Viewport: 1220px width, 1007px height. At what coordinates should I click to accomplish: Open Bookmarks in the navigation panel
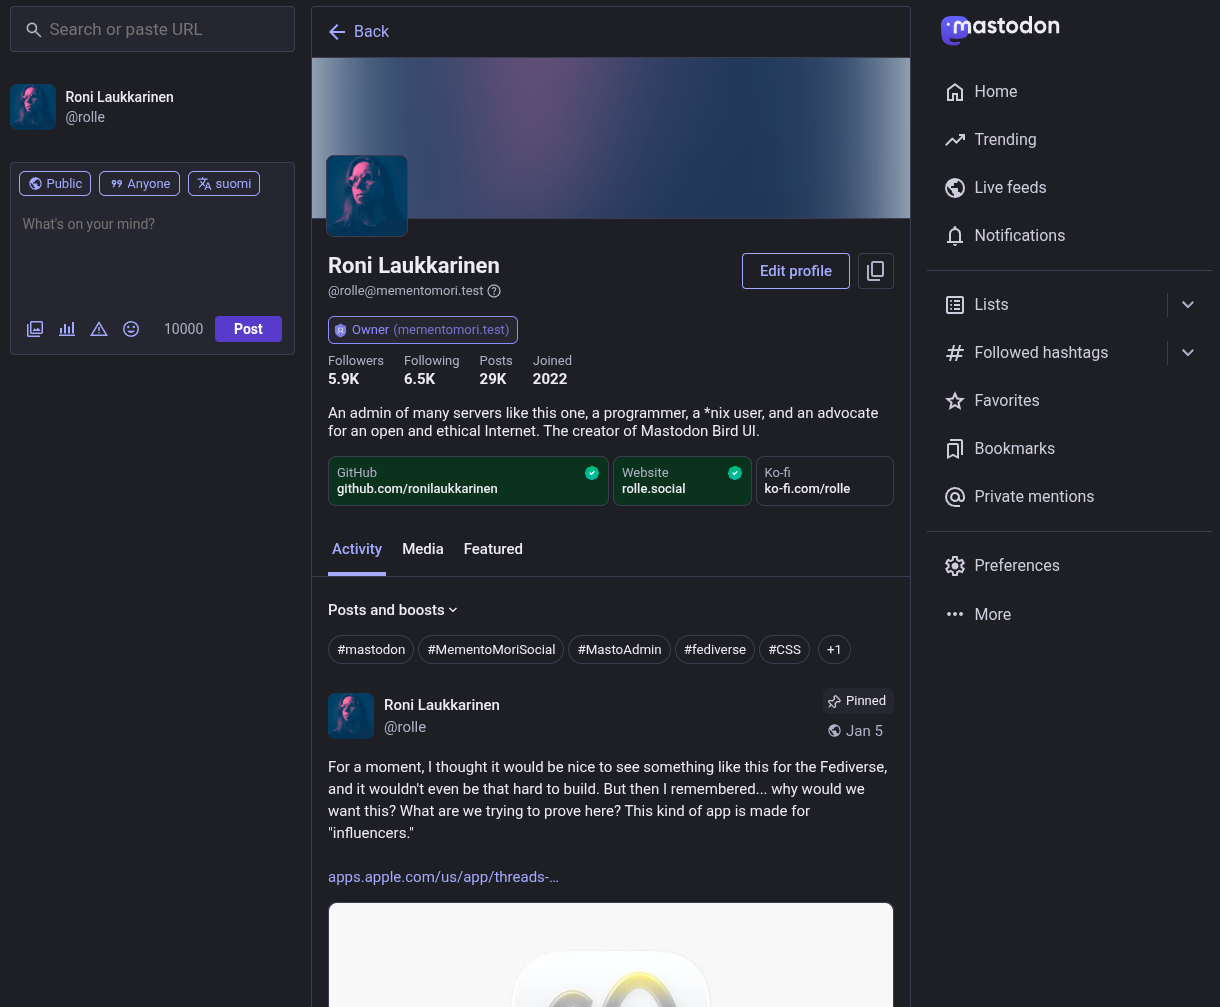pos(1014,449)
